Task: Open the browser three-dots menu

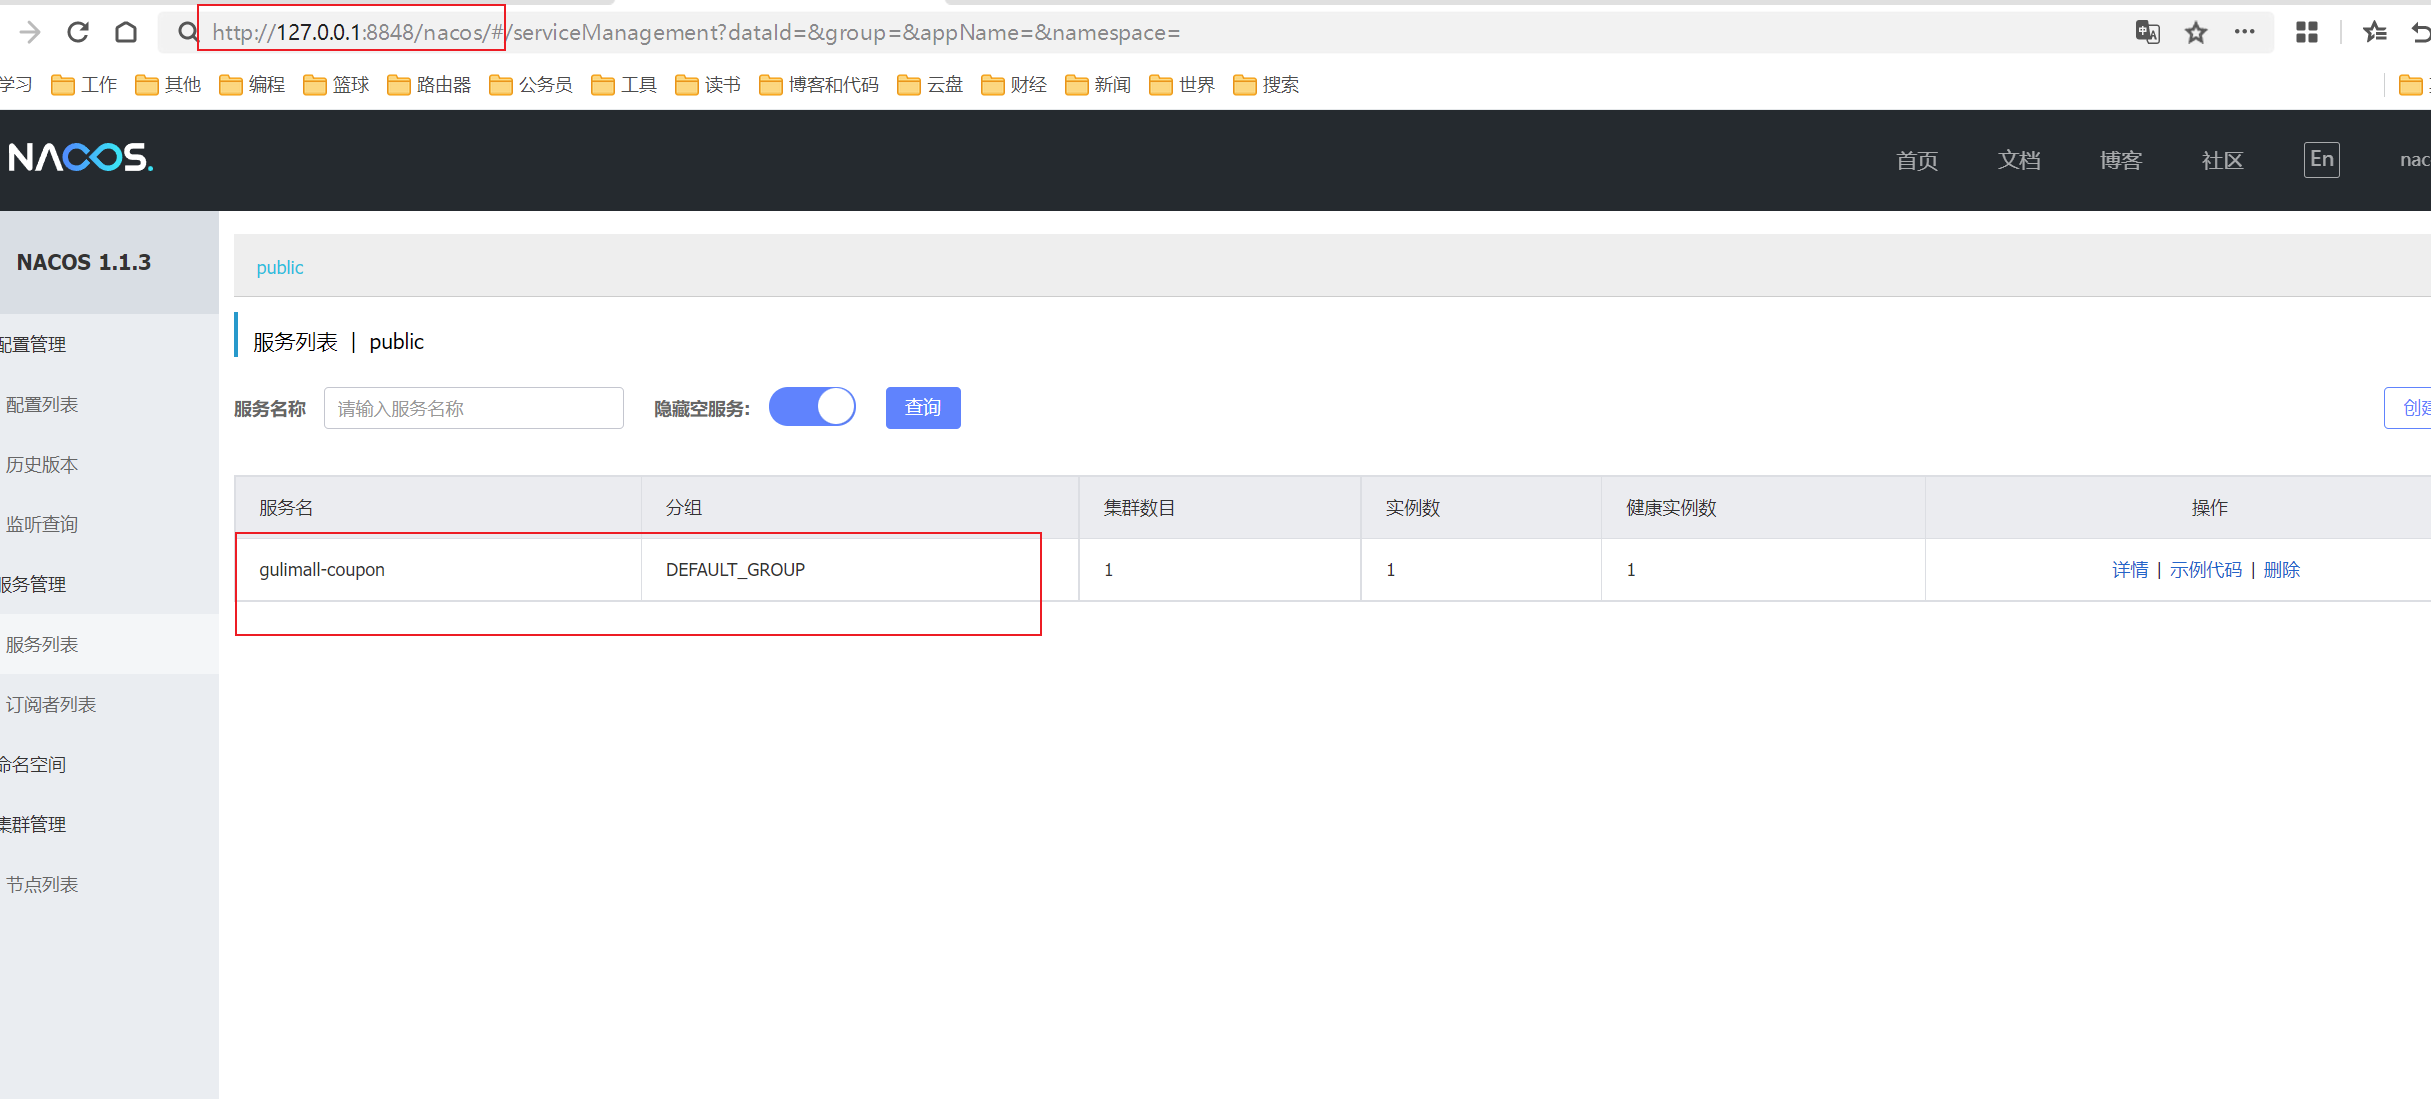Action: 2244,32
